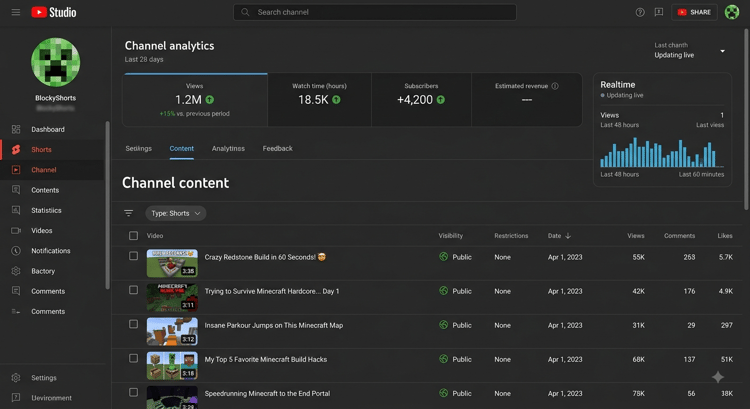Click the main page vertical scrollbar
Screen dimensions: 750x409
pos(746,119)
